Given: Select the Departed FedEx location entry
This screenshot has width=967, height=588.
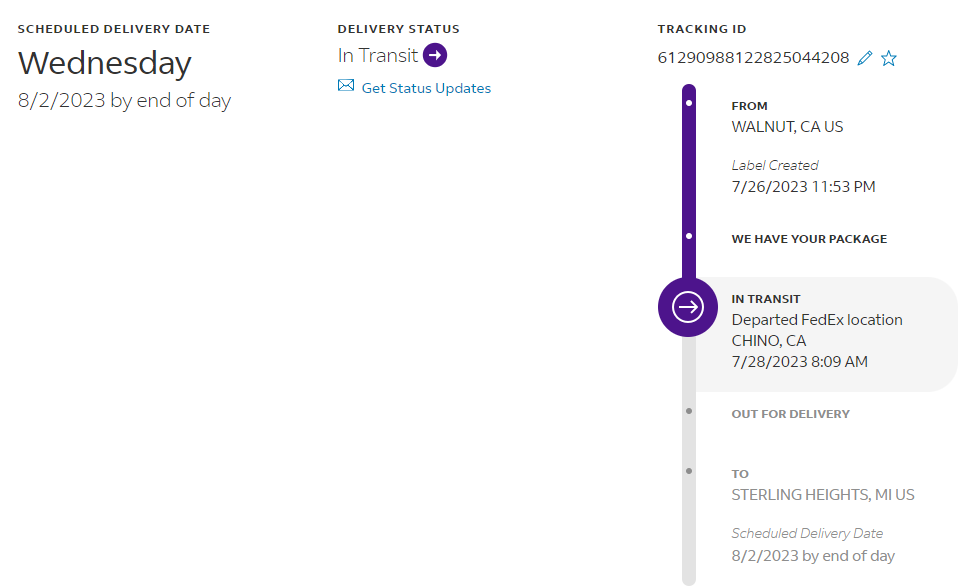Looking at the screenshot, I should (816, 320).
